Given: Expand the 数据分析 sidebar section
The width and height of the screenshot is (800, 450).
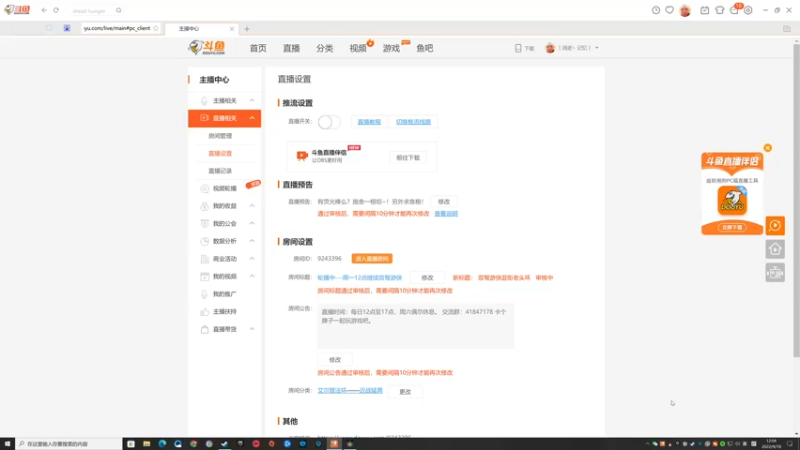Looking at the screenshot, I should [x=252, y=241].
